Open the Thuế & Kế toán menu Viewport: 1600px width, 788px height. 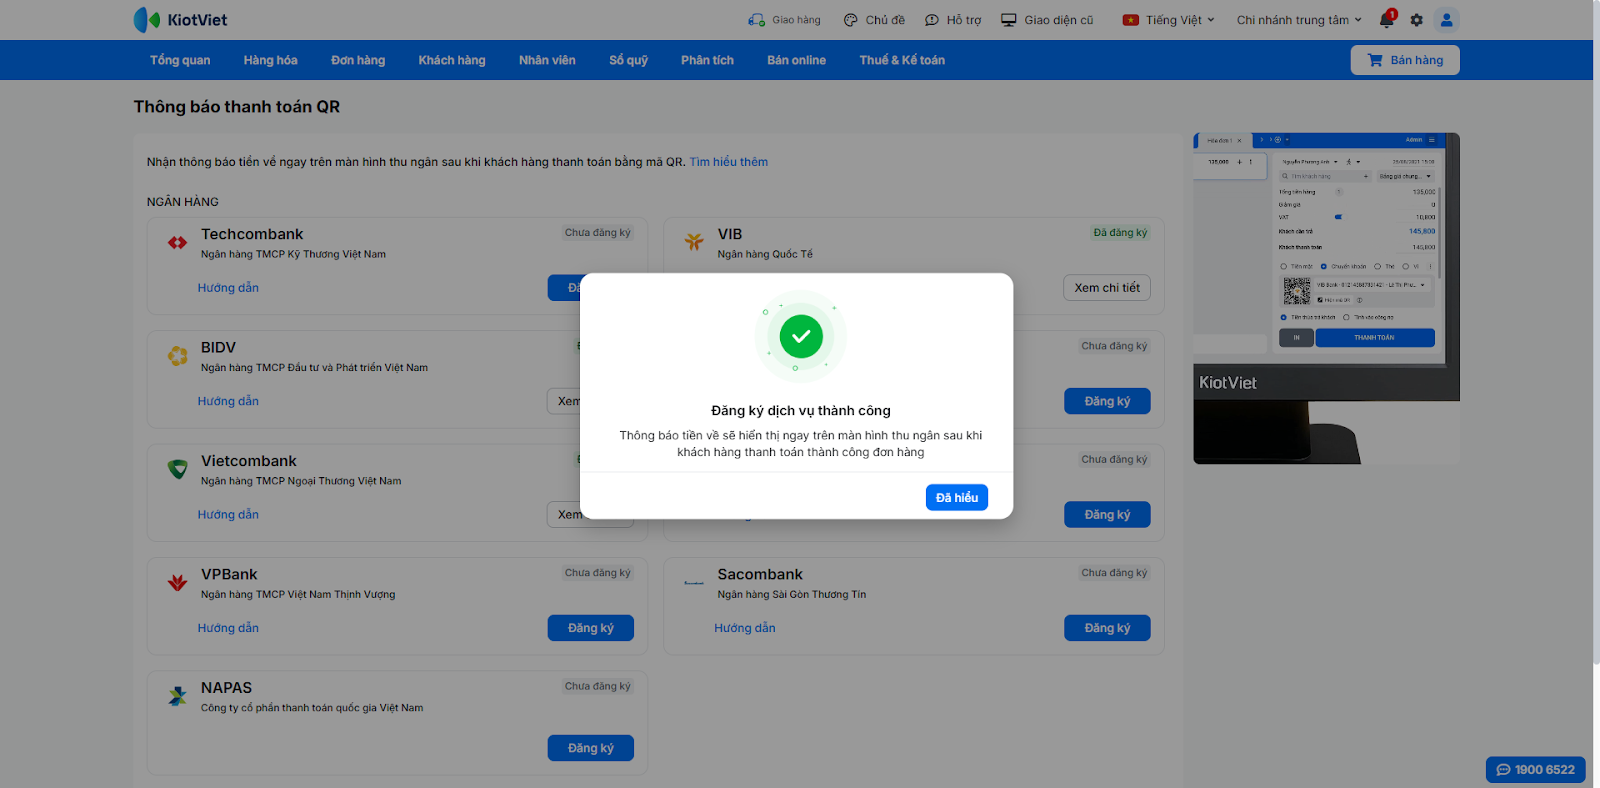coord(902,60)
